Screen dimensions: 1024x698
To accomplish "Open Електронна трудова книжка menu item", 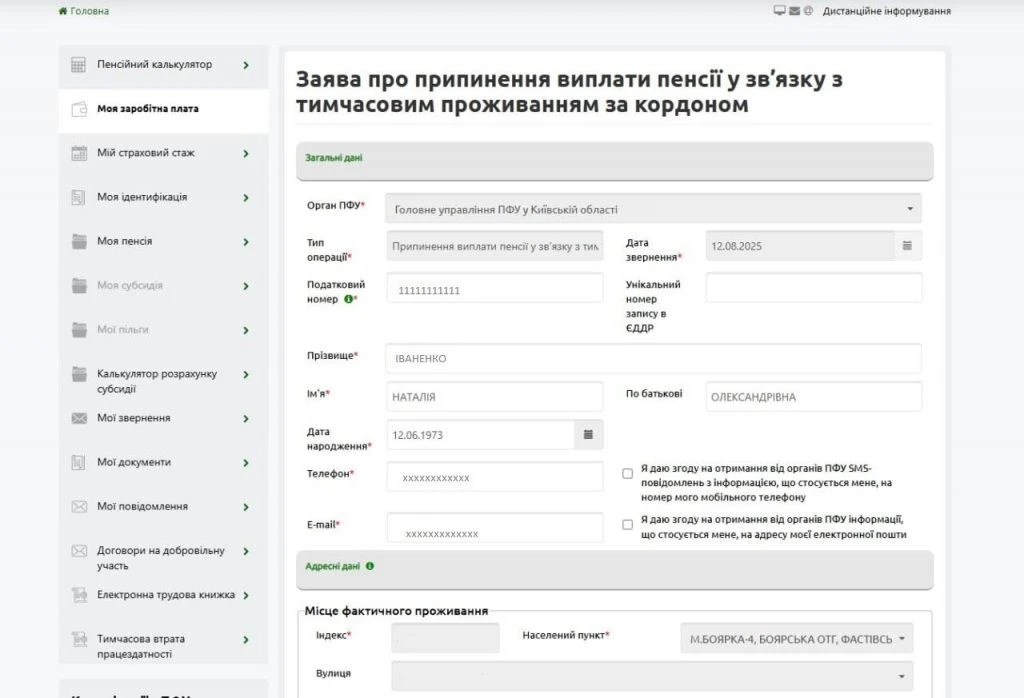I will click(165, 595).
